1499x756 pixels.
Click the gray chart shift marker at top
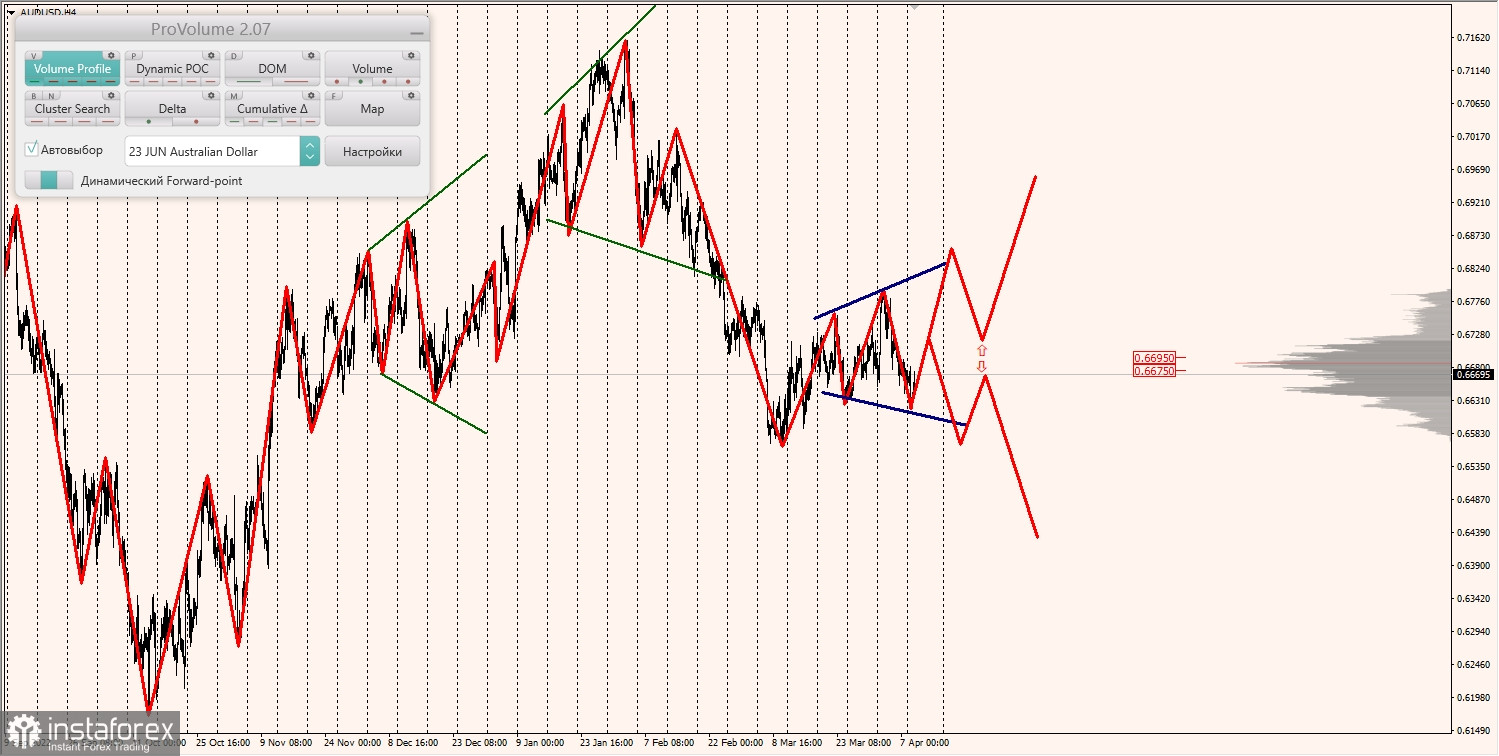pos(913,5)
